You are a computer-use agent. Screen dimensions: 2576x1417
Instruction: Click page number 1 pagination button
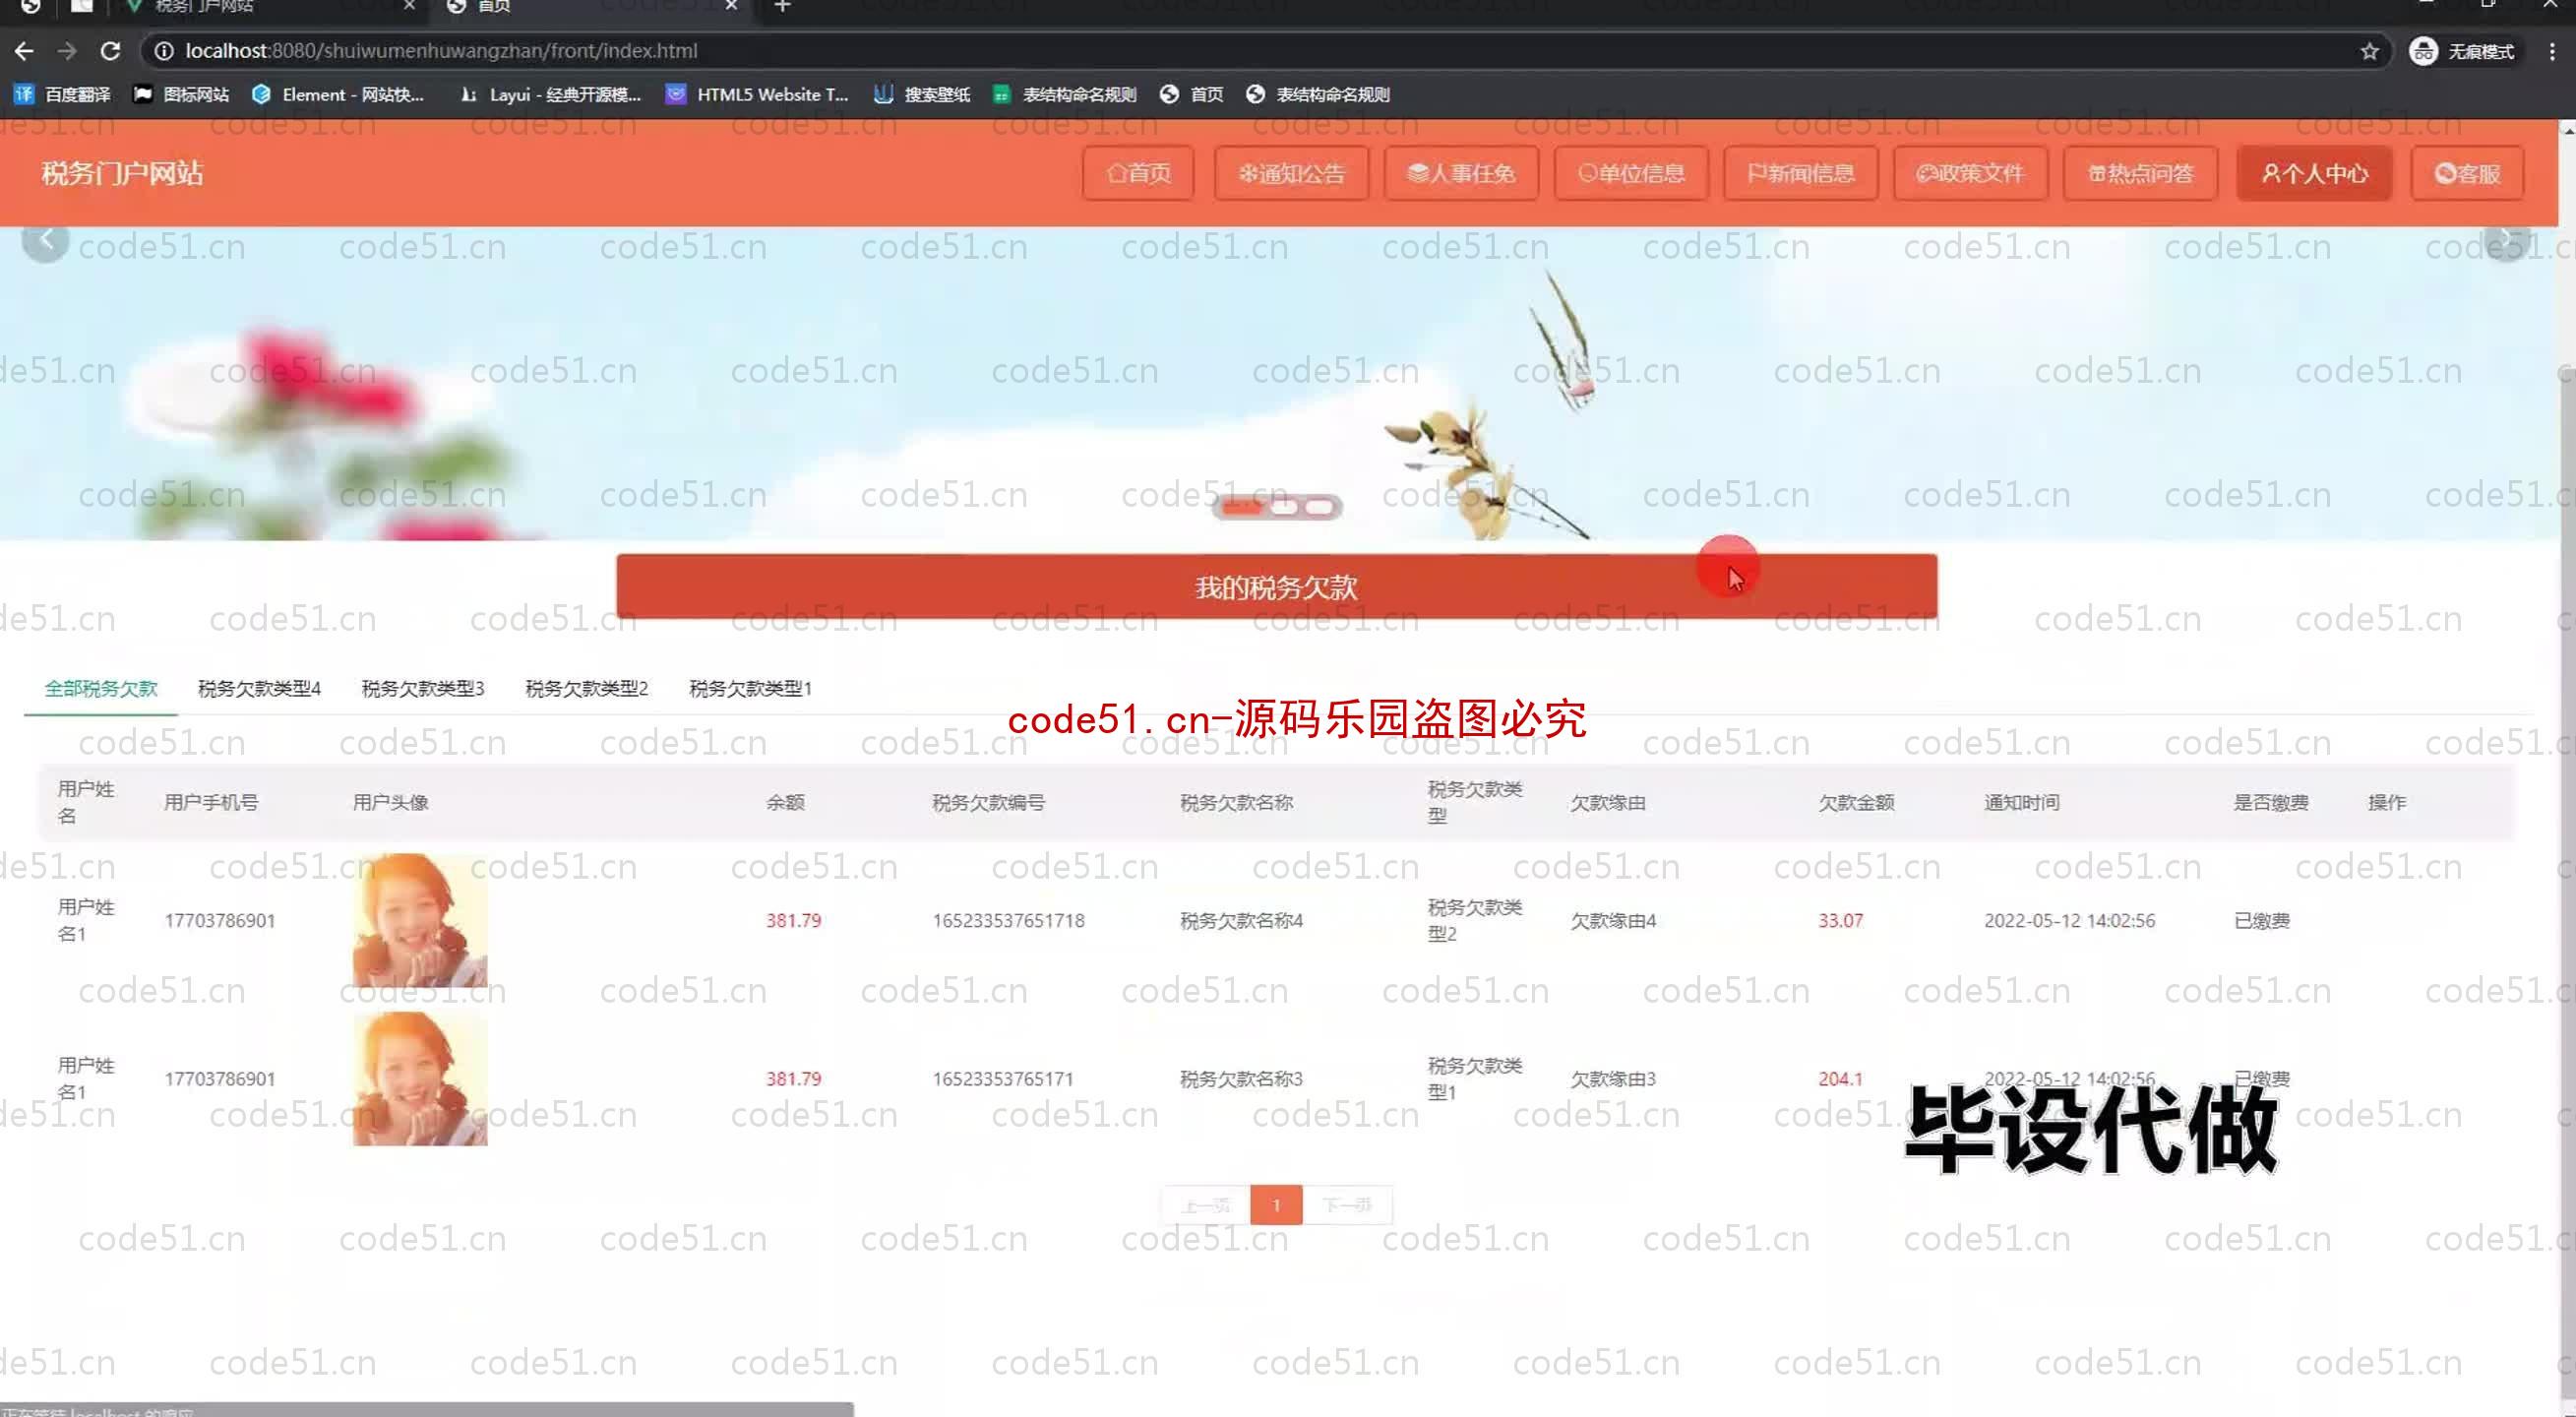[x=1275, y=1204]
